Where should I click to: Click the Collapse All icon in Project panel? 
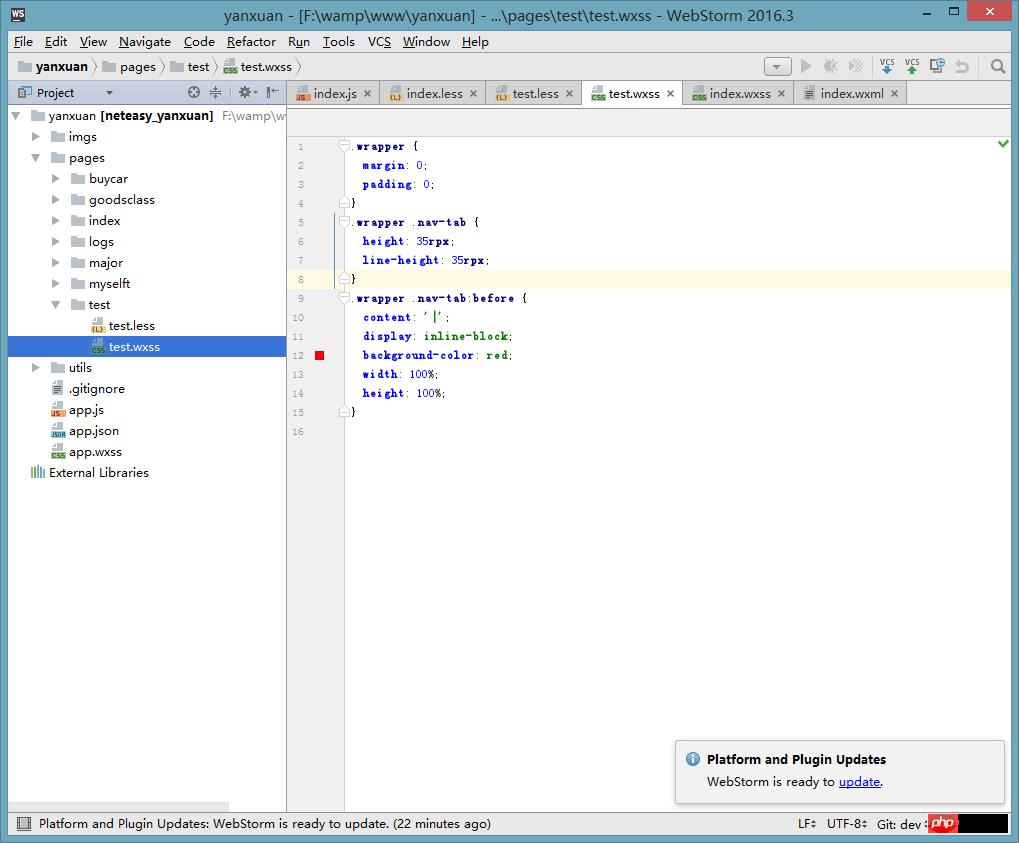215,92
